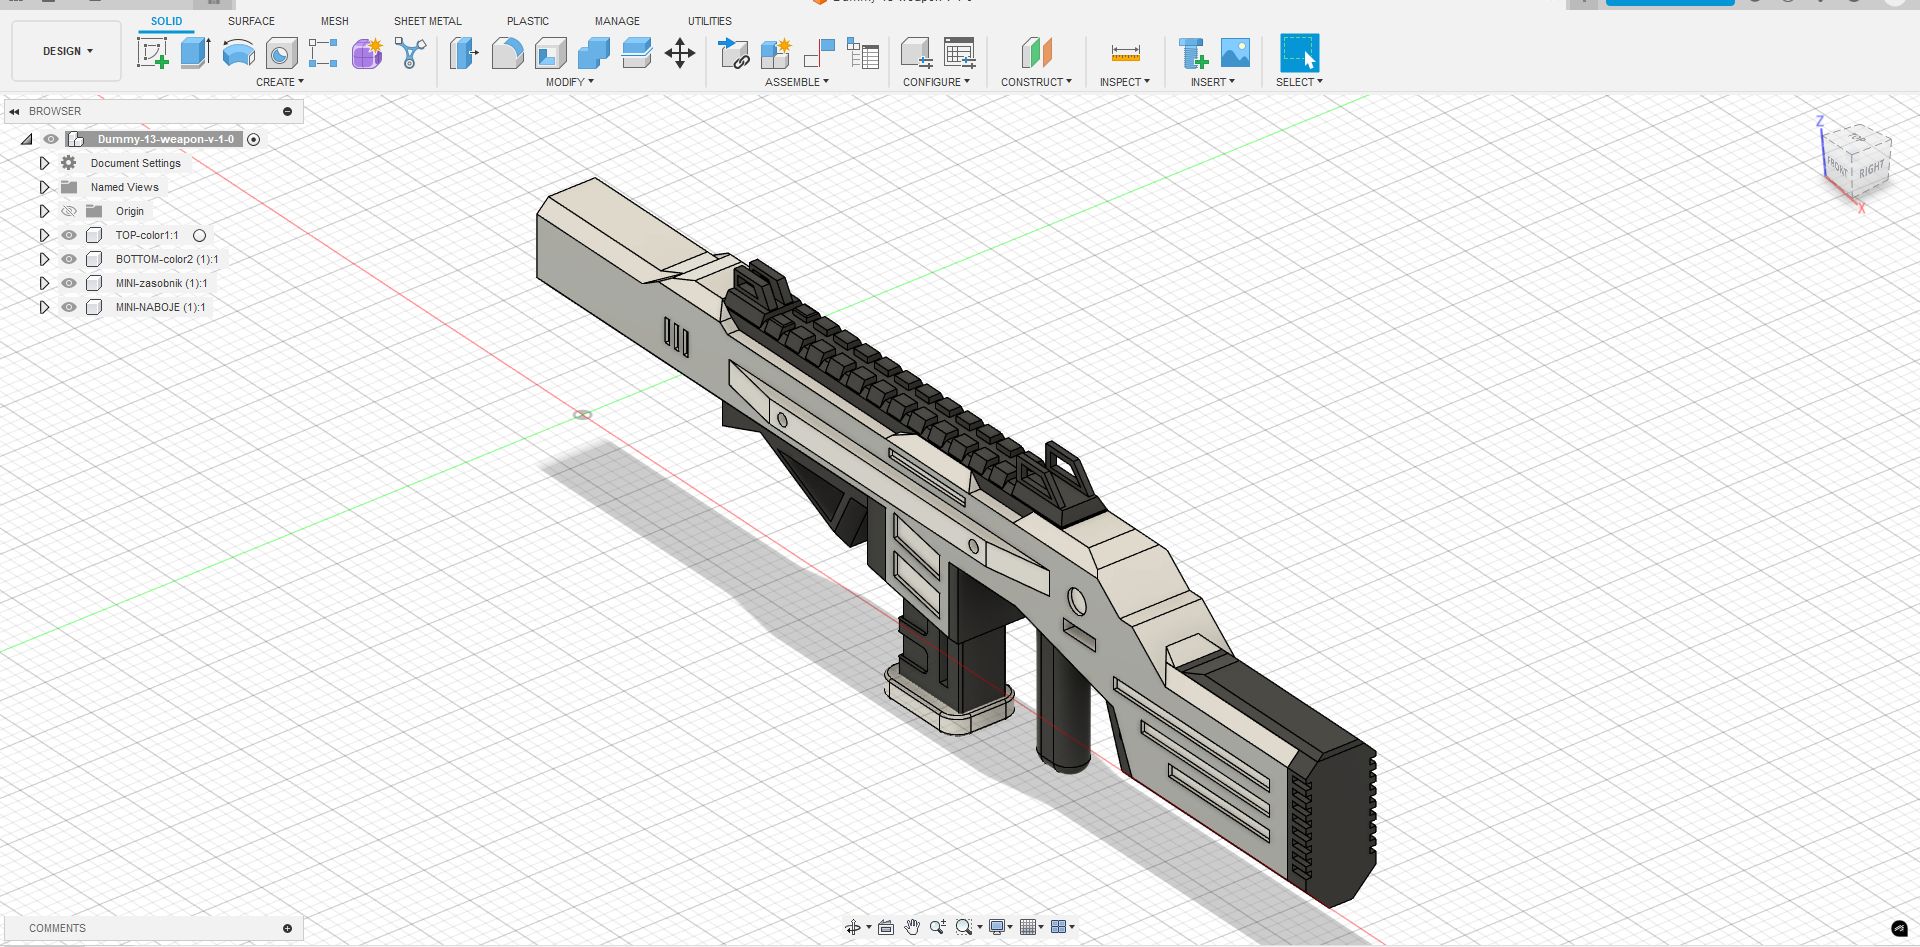
Task: Select the Press Pull tool
Action: click(x=463, y=53)
